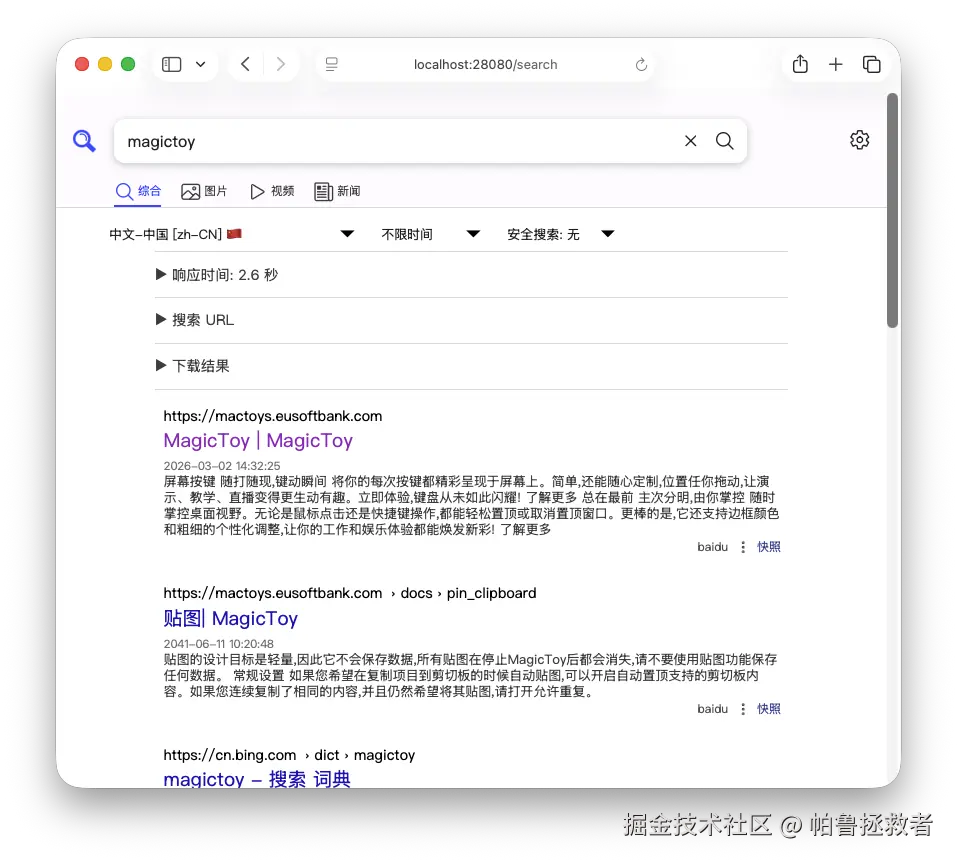
Task: Show tab overview icon
Action: [x=872, y=64]
